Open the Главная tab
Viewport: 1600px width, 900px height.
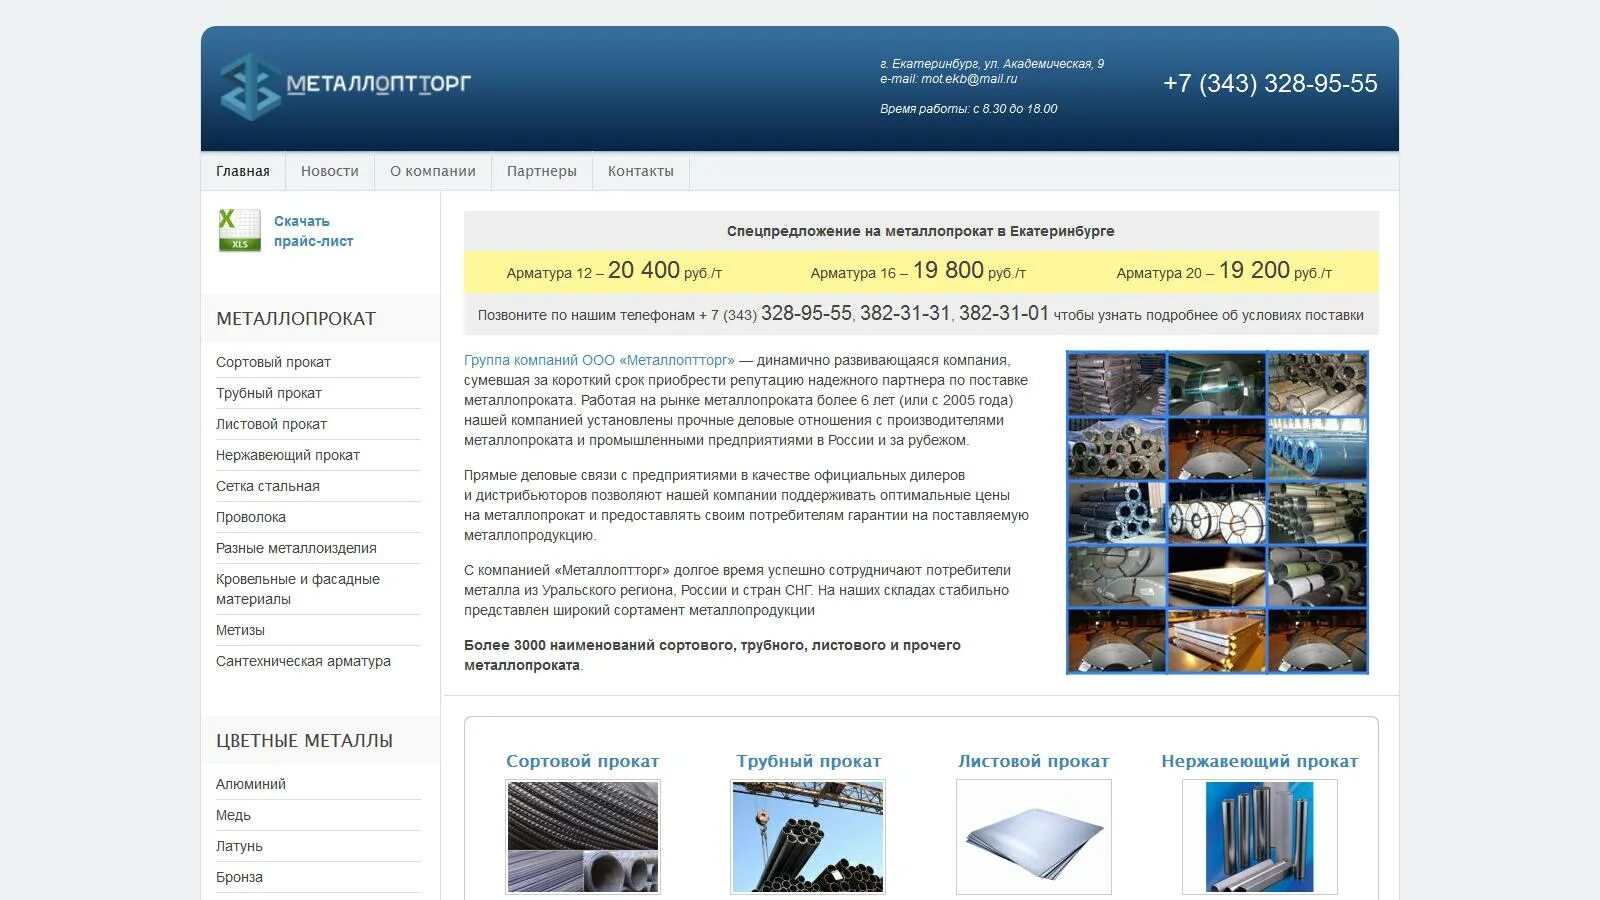243,171
